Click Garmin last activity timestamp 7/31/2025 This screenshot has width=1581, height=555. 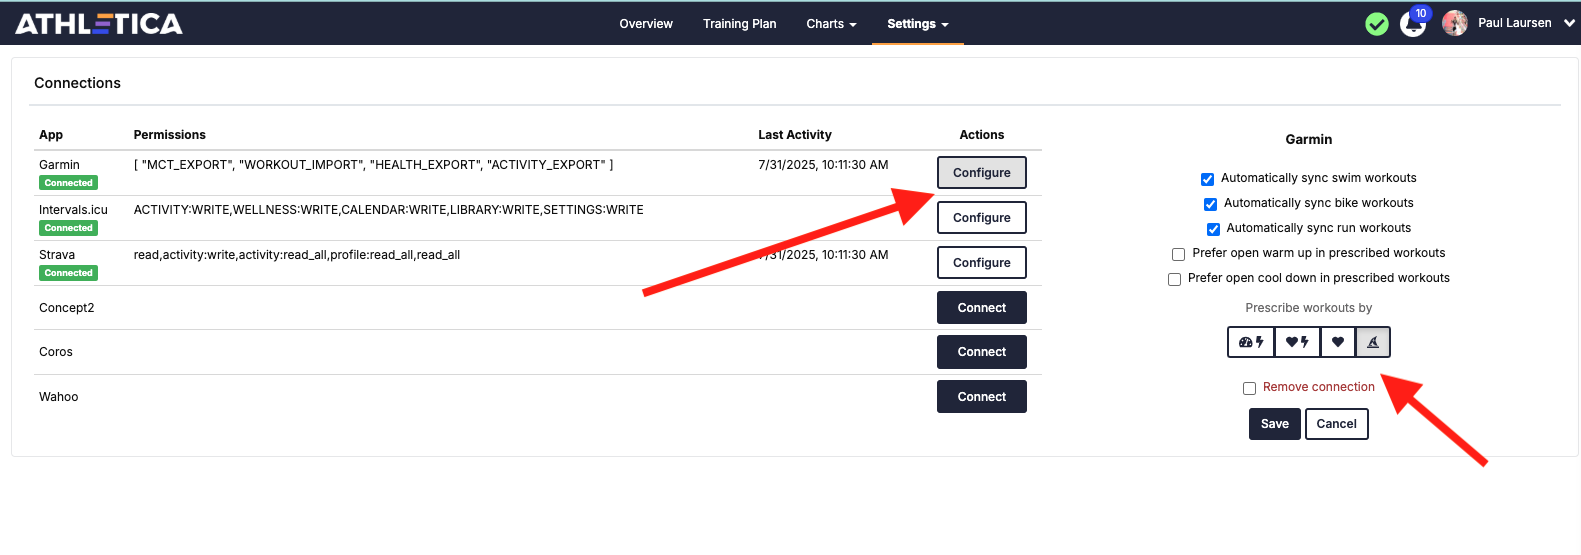click(x=823, y=165)
